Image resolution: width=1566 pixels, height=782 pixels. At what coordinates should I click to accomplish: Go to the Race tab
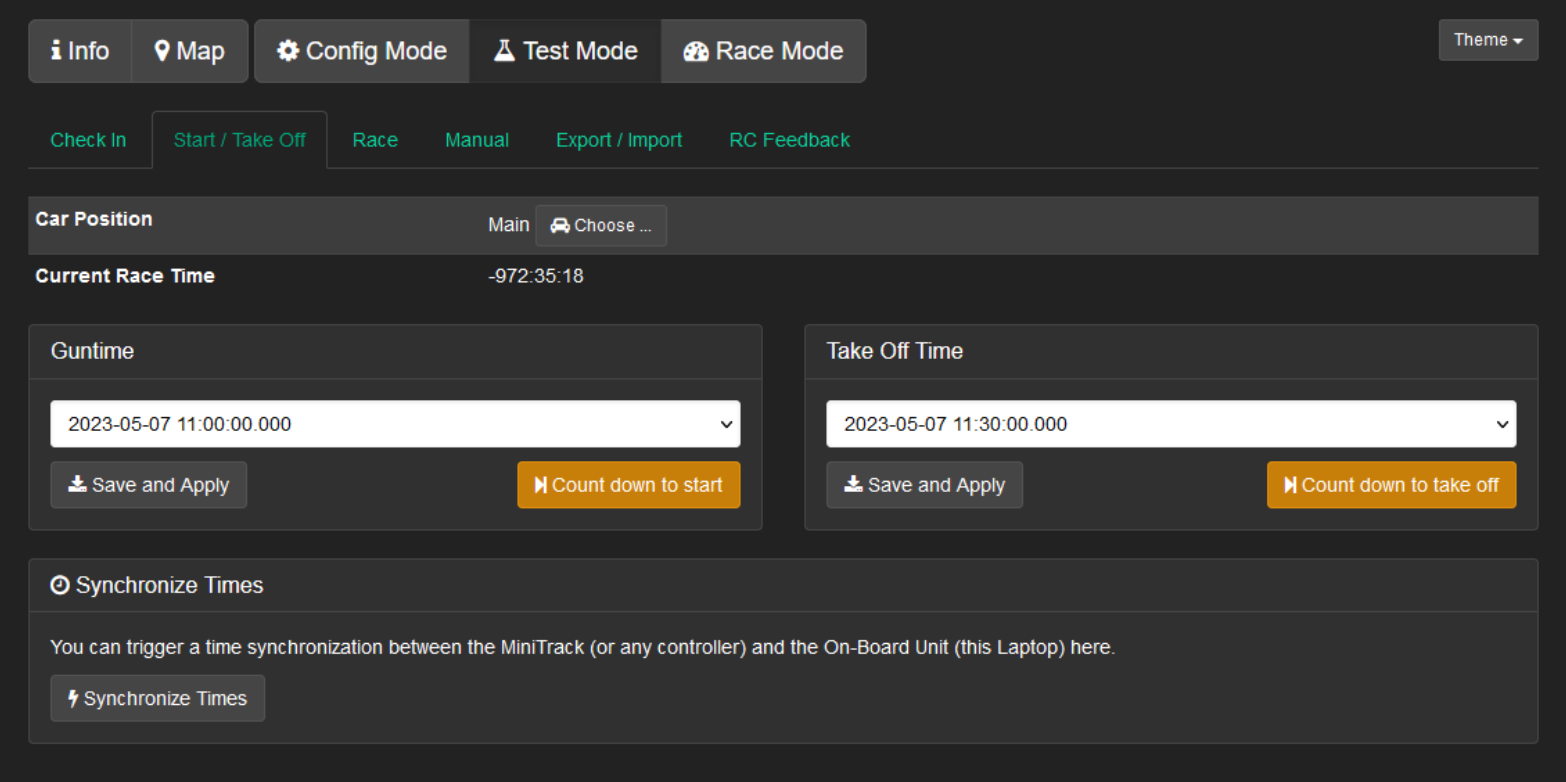point(375,140)
